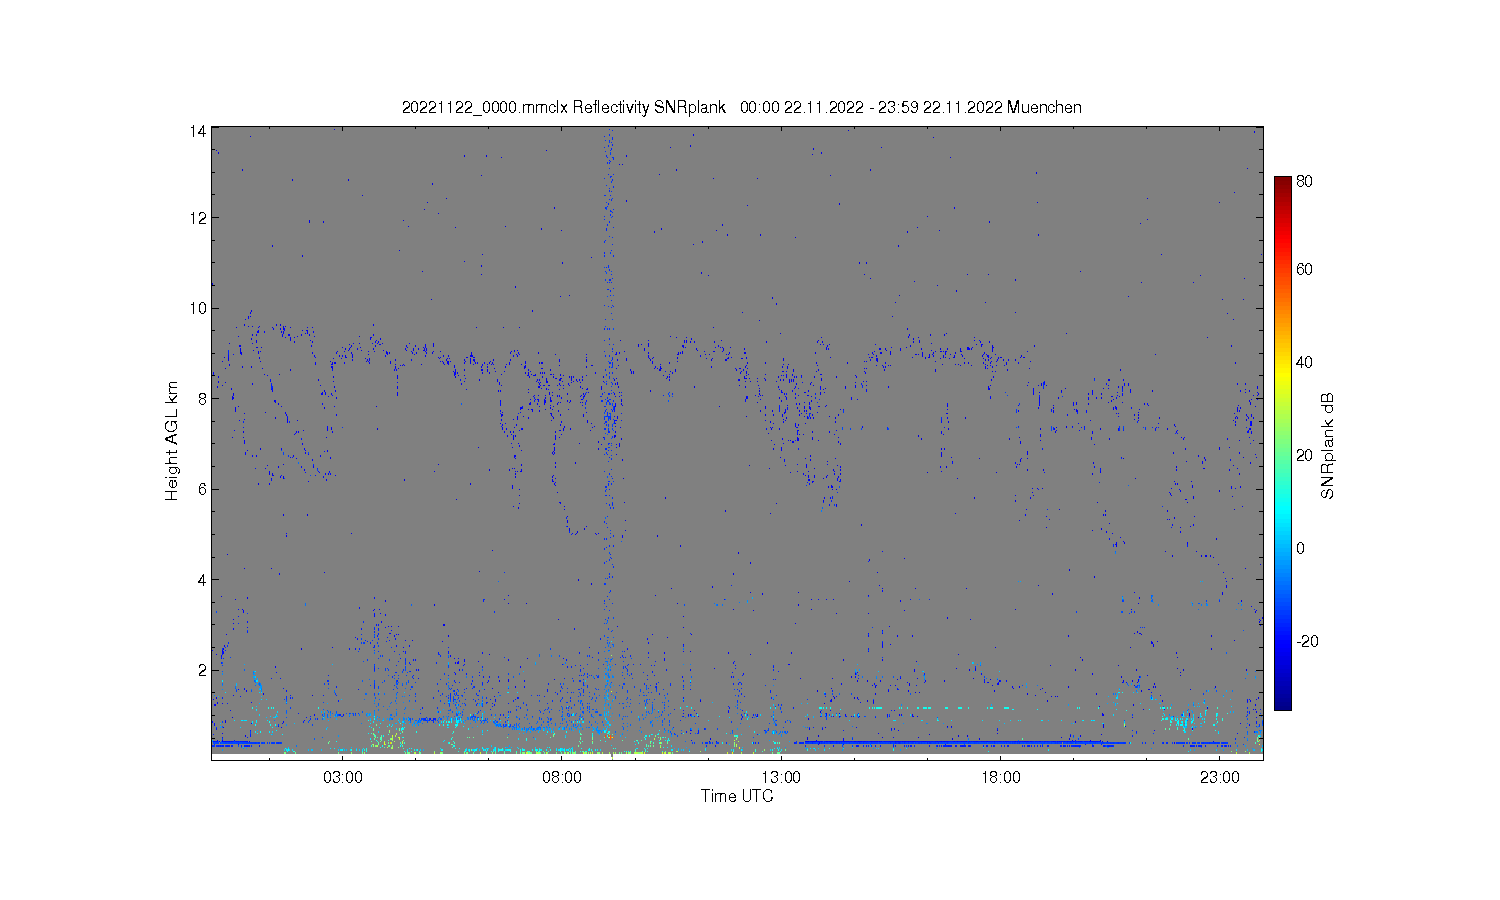Click the 60 value on the colorbar
The height and width of the screenshot is (900, 1500).
click(1305, 269)
